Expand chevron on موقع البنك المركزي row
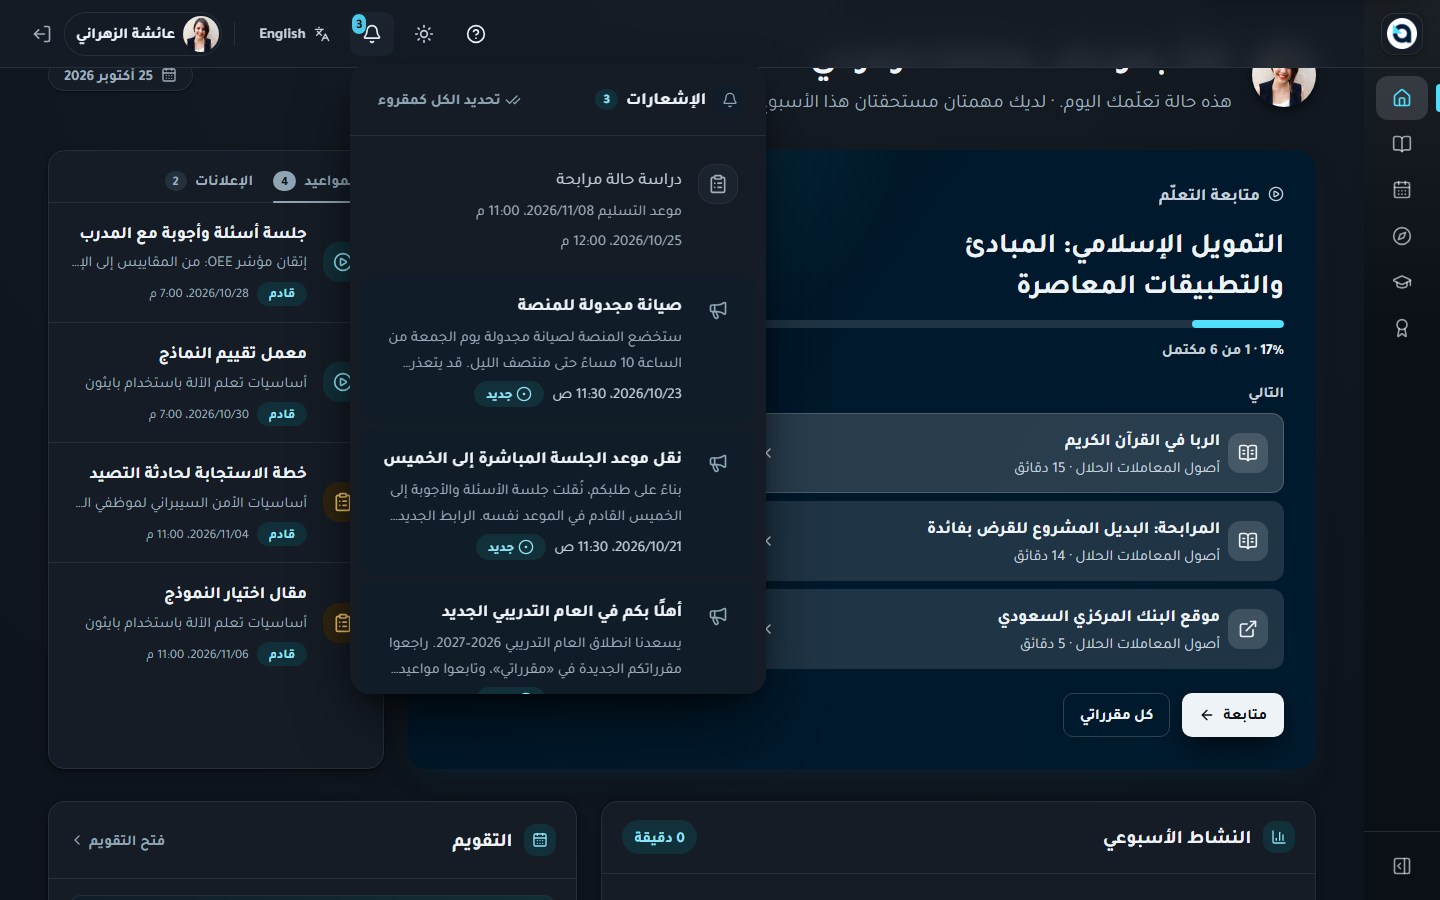 (x=769, y=629)
